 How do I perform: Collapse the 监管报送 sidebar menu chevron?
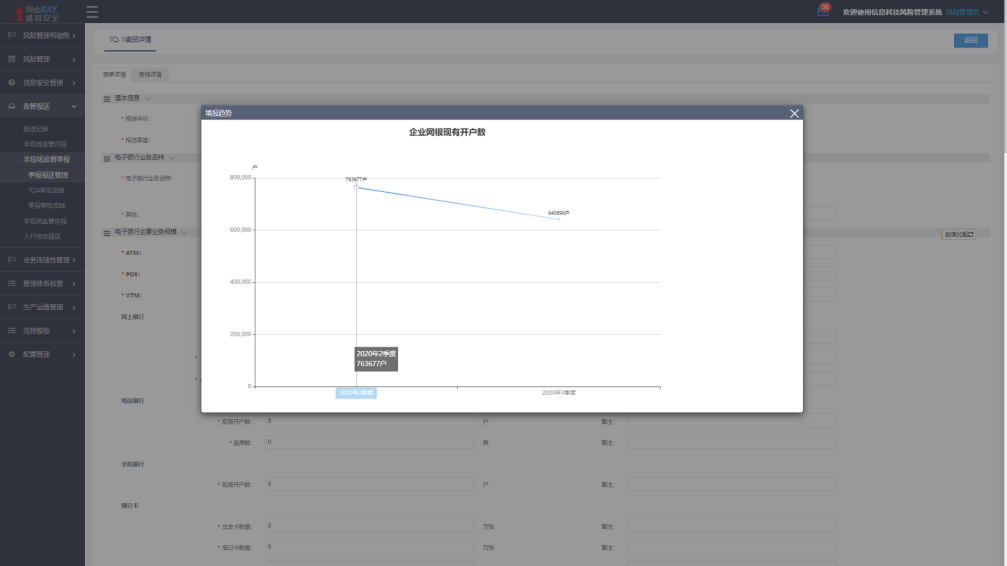[74, 106]
